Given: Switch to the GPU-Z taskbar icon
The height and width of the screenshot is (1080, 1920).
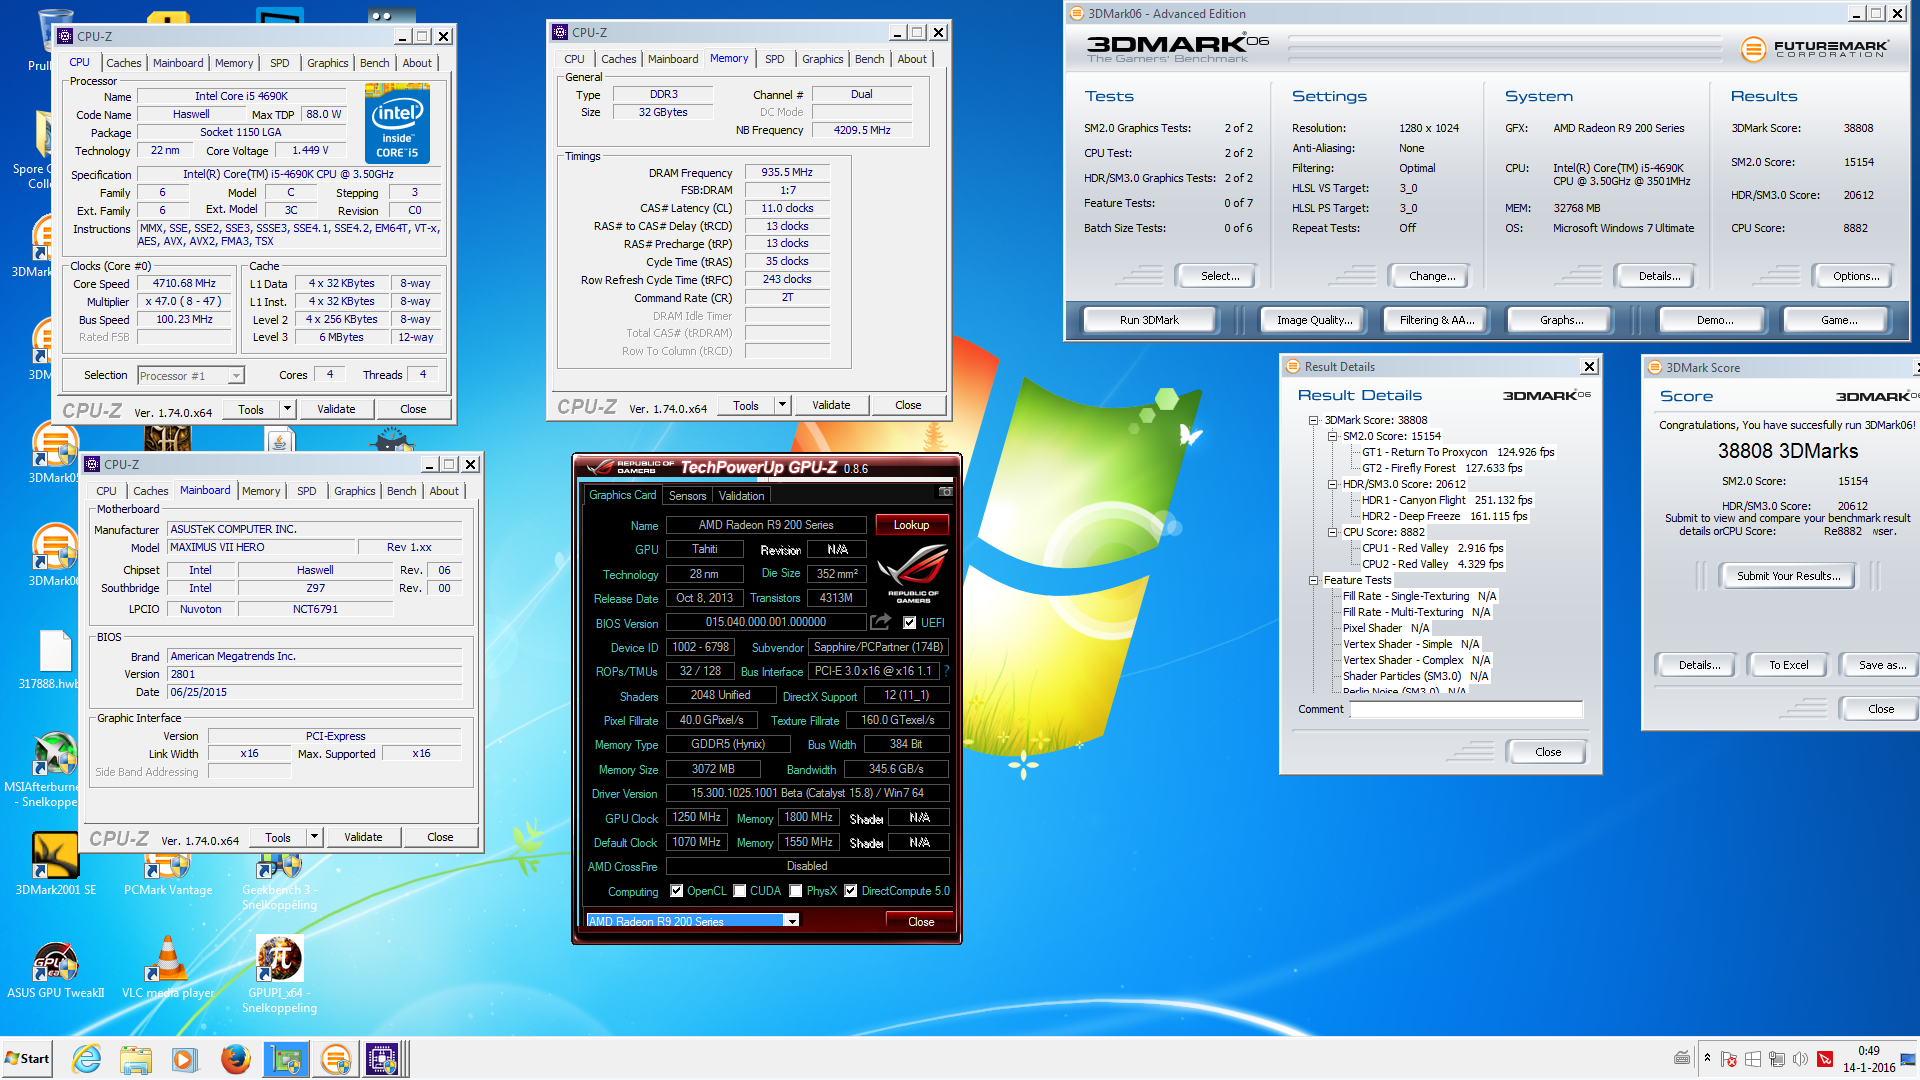Looking at the screenshot, I should (x=286, y=1059).
